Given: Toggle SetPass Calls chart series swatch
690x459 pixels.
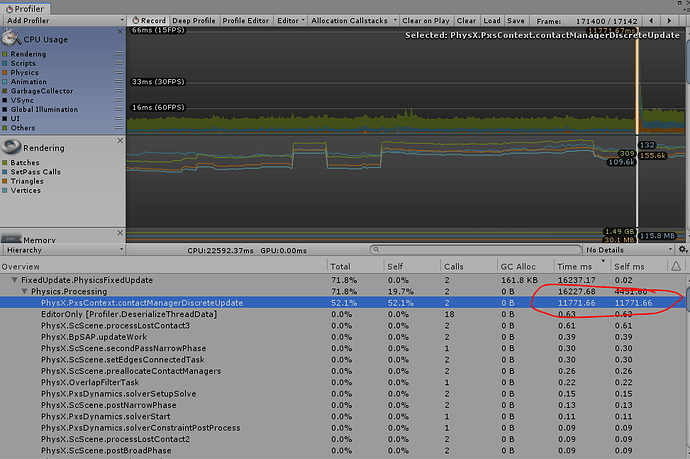Looking at the screenshot, I should 5,172.
